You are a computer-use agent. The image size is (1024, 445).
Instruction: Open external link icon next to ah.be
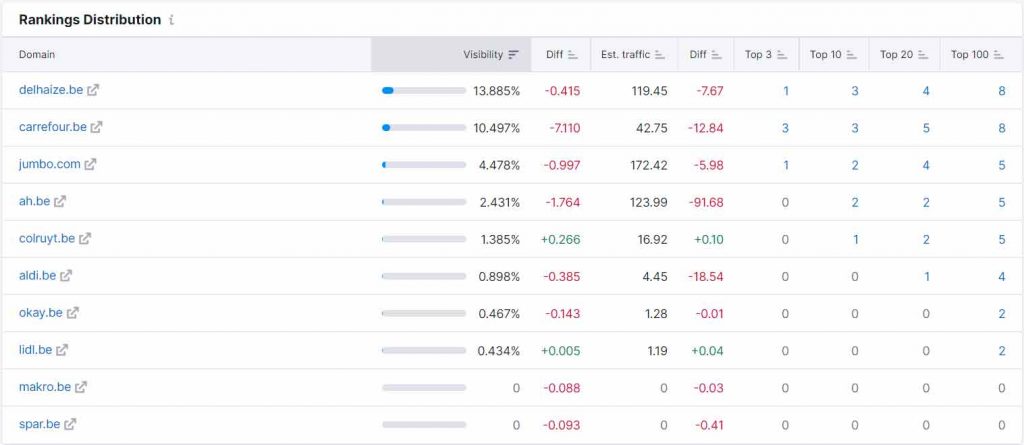pyautogui.click(x=60, y=201)
